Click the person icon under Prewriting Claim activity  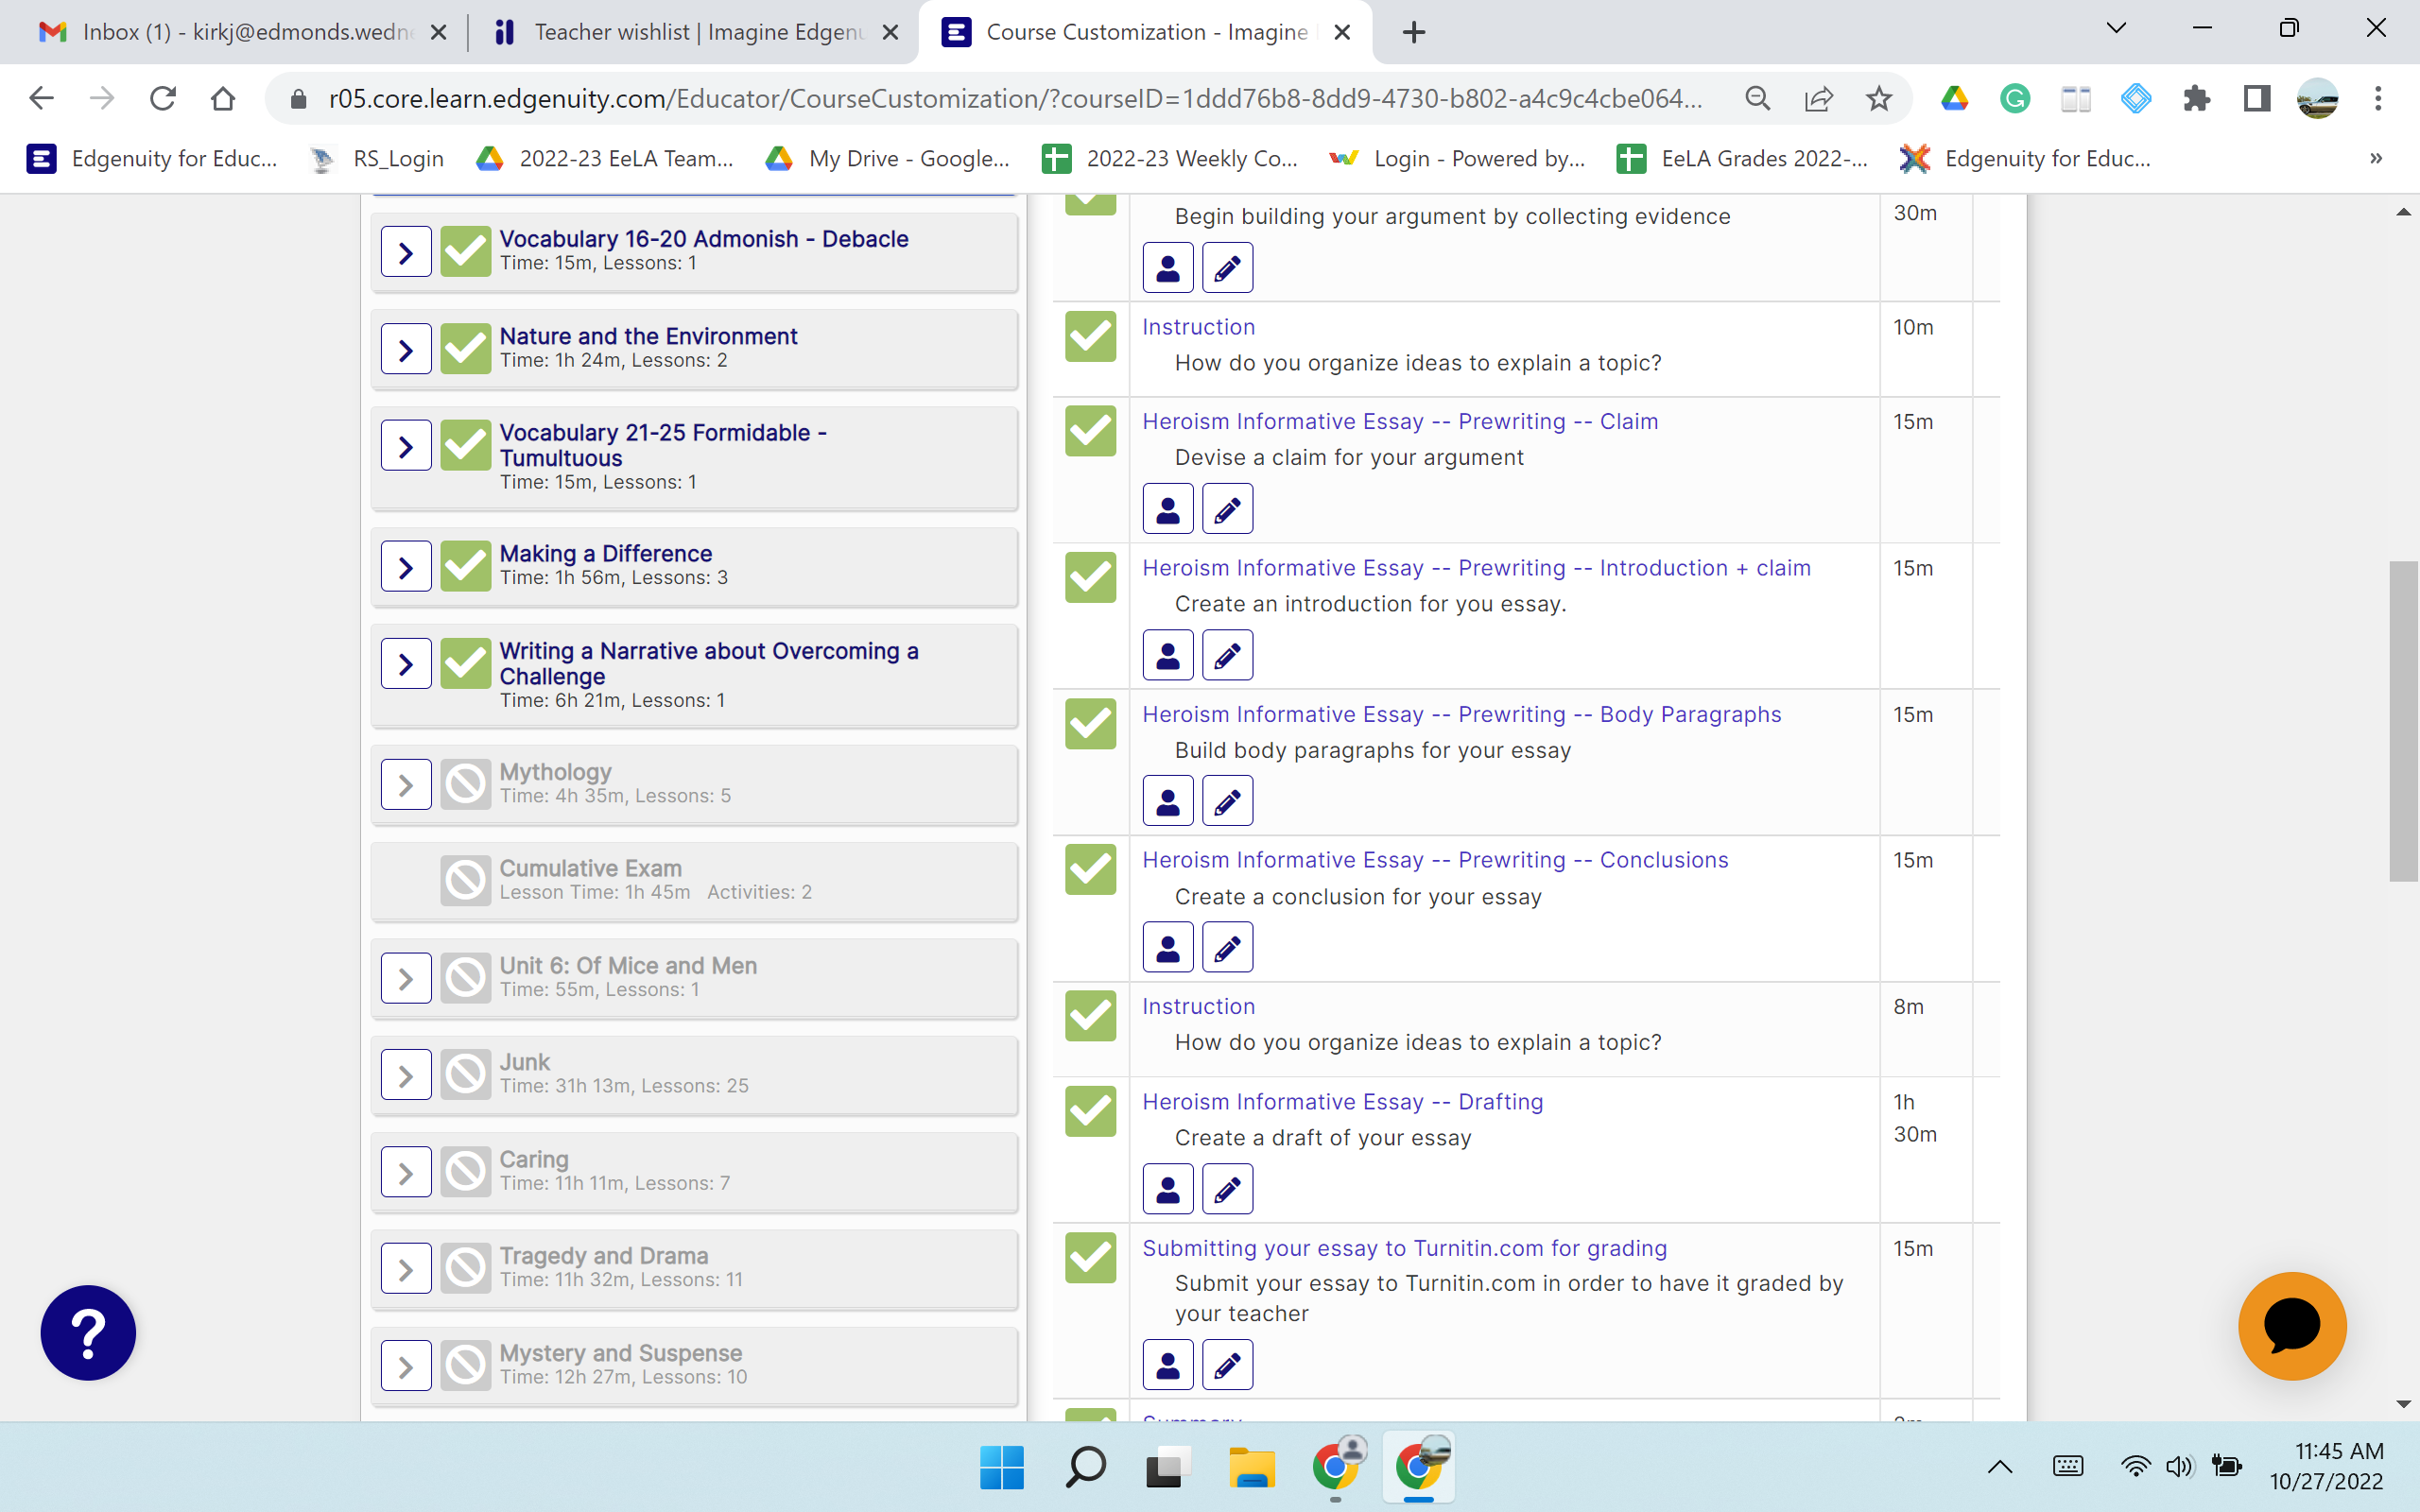pos(1167,509)
